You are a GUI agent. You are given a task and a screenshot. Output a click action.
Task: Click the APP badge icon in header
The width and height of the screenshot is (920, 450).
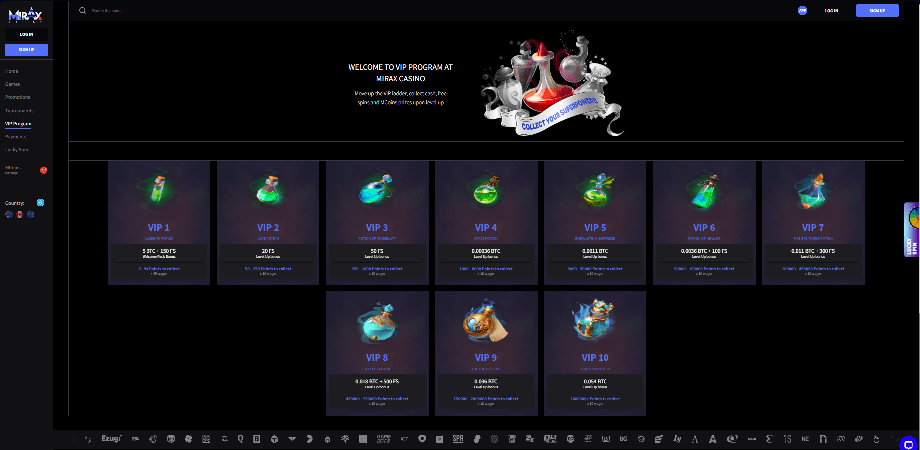(802, 10)
